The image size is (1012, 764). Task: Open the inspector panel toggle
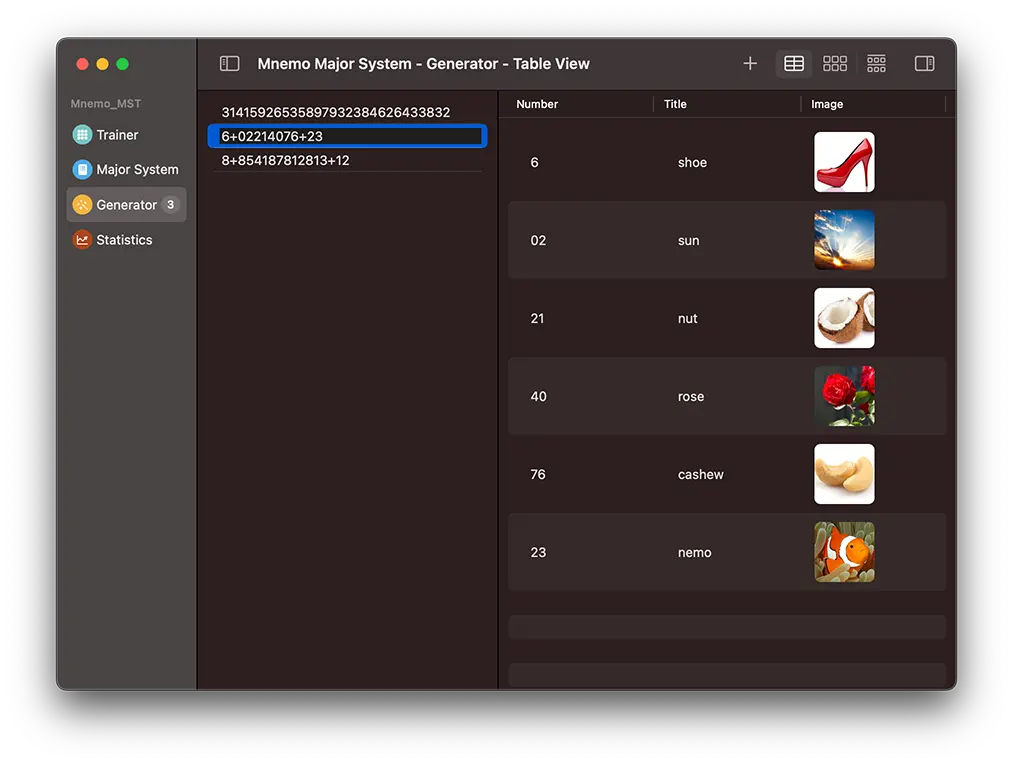[x=923, y=62]
